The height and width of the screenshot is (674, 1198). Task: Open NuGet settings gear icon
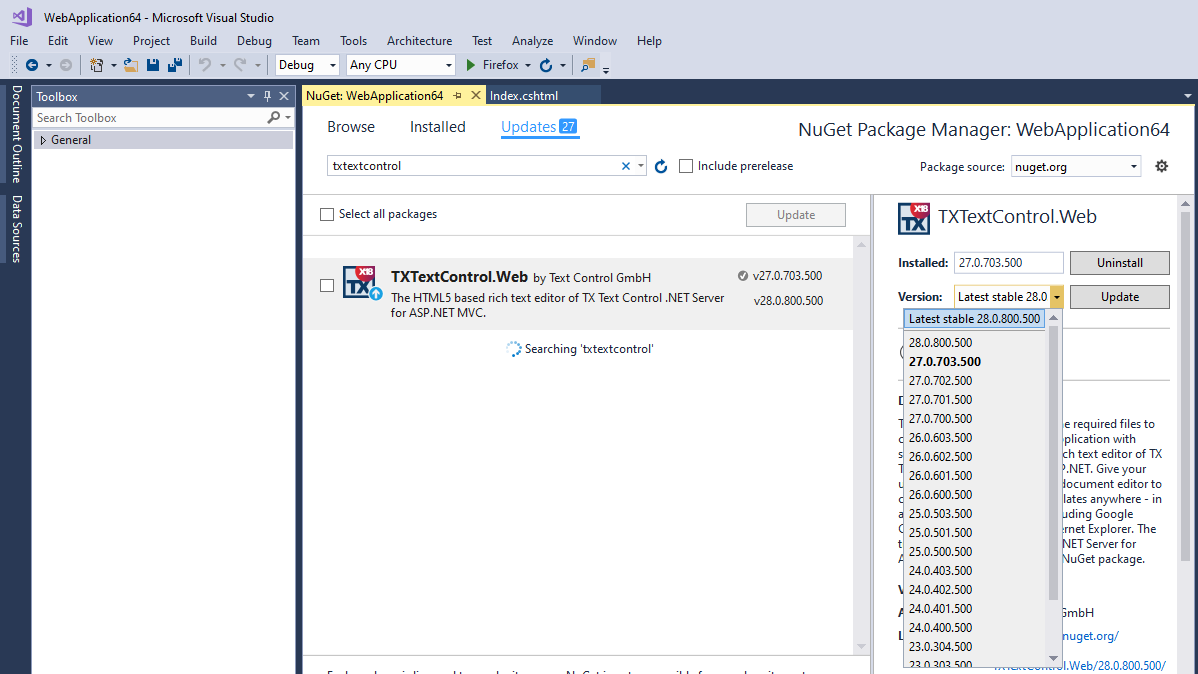coord(1161,166)
